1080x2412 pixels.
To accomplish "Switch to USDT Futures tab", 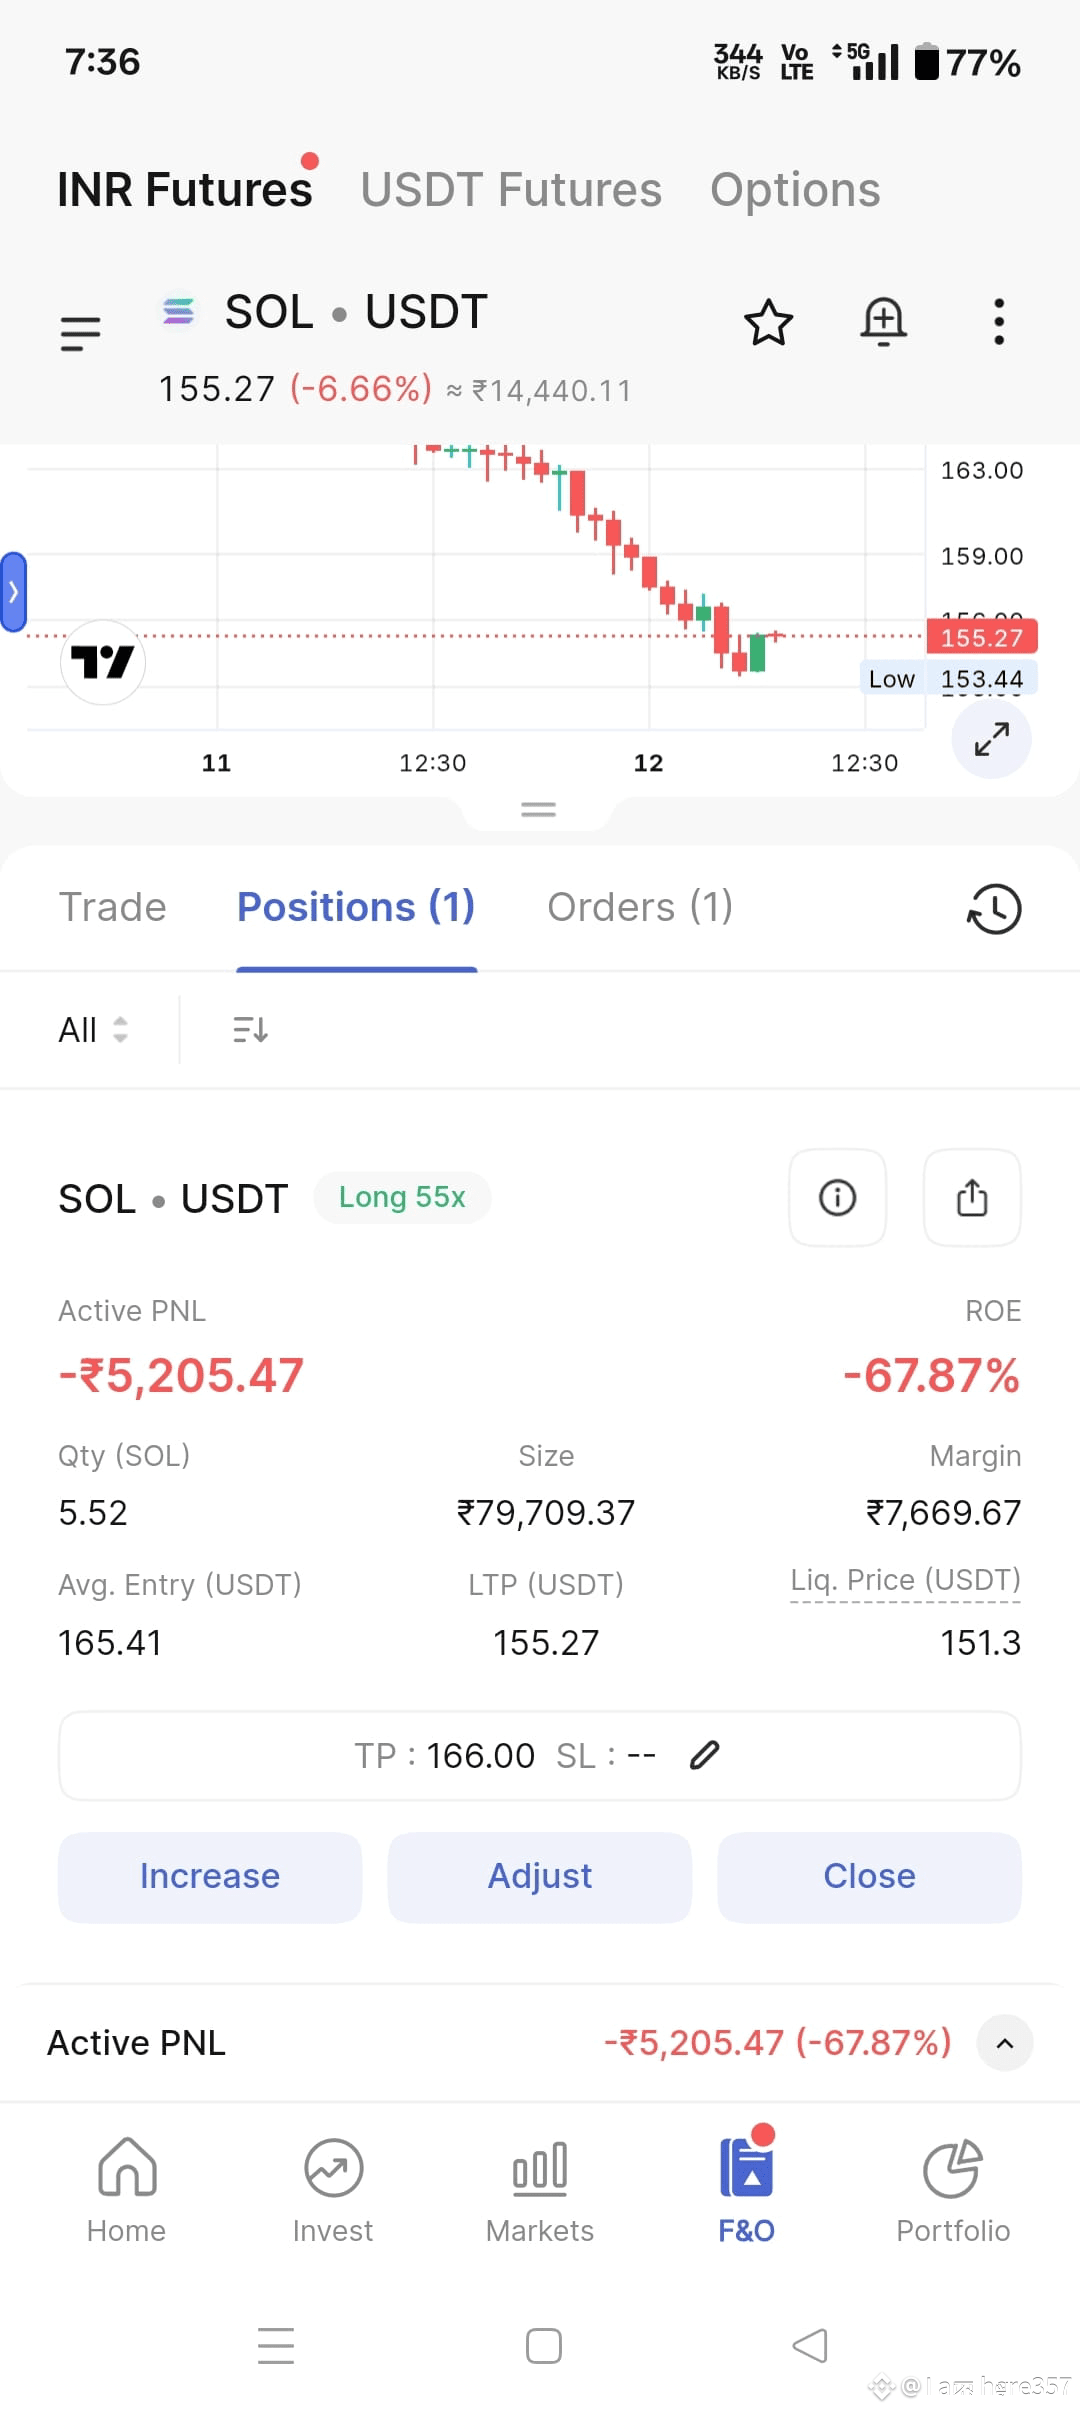I will [x=511, y=190].
